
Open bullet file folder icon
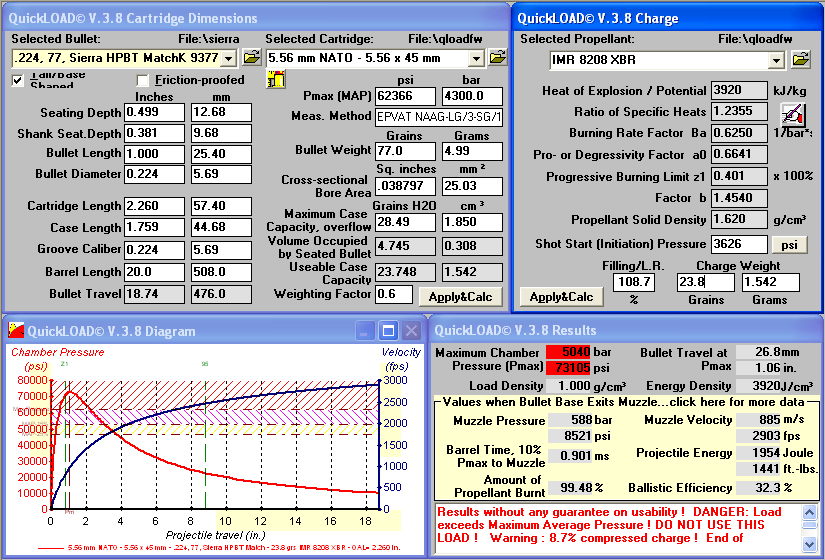tap(250, 59)
